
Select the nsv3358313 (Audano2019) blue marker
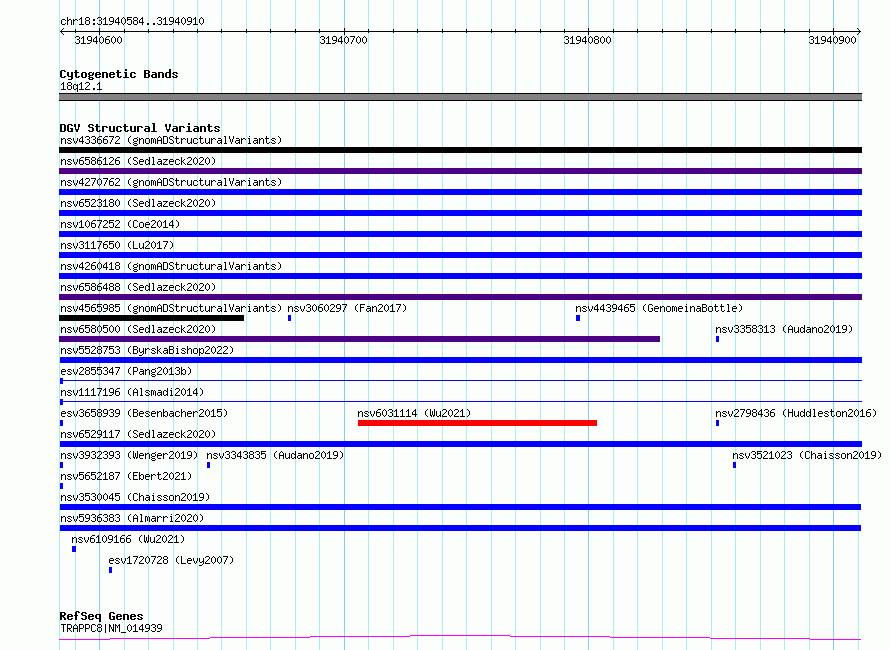point(717,339)
